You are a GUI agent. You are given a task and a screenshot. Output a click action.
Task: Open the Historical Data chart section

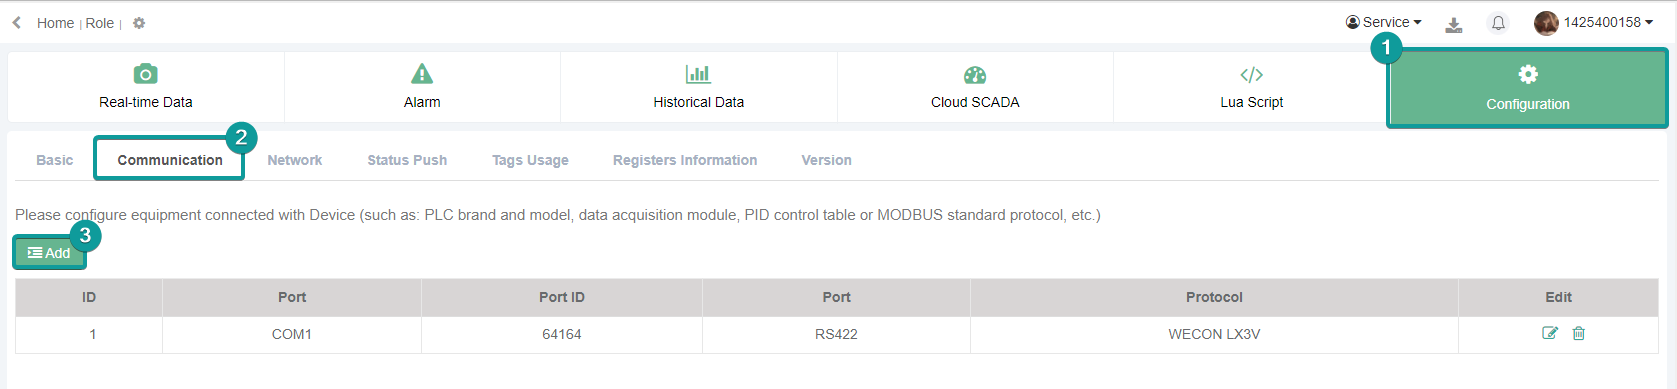coord(699,87)
